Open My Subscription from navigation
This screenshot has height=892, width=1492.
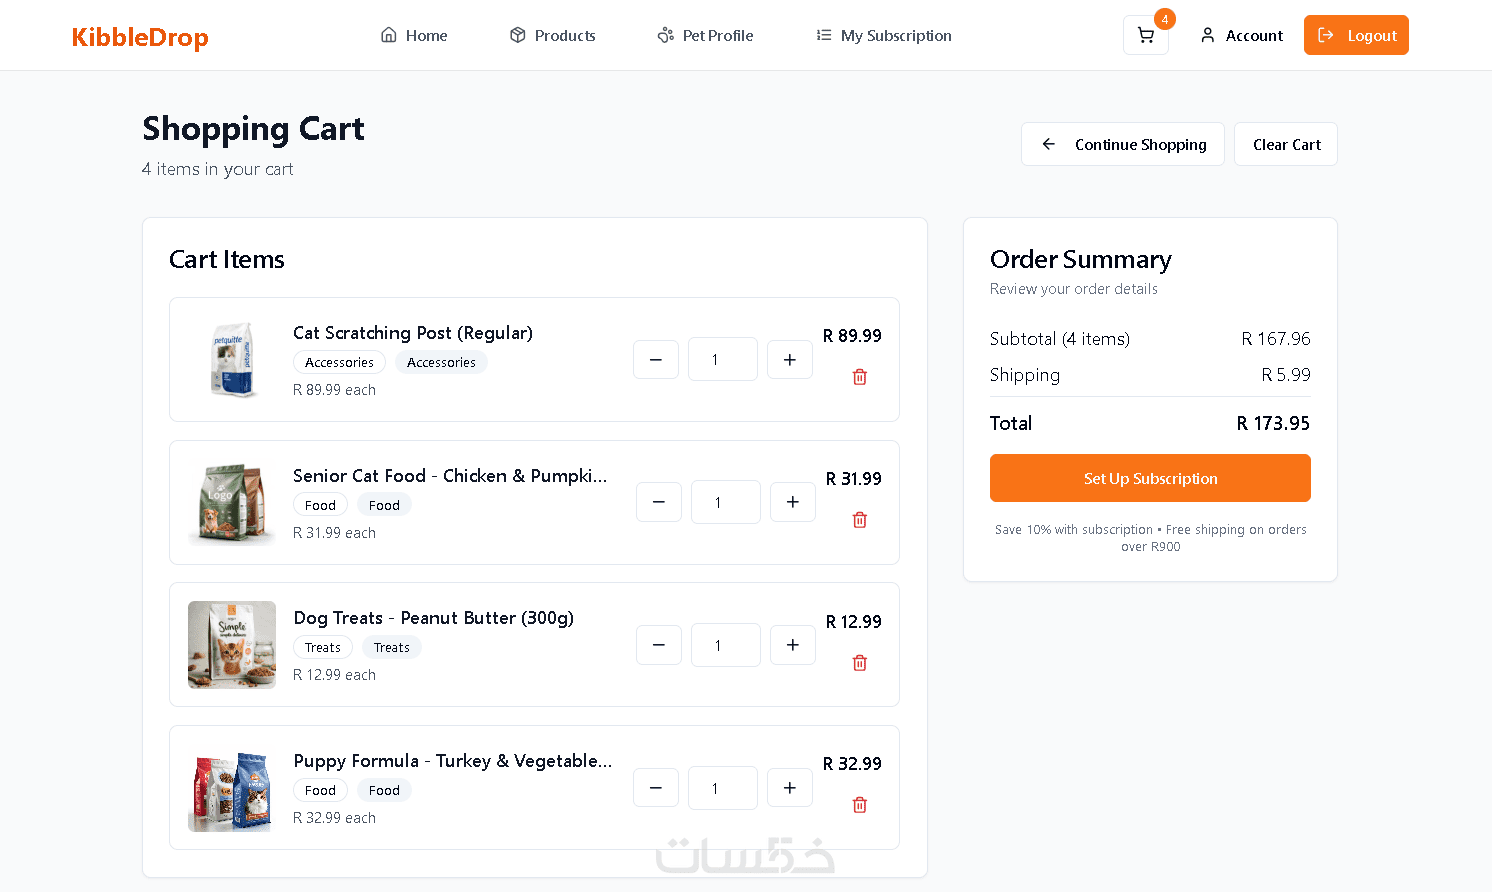coord(884,36)
